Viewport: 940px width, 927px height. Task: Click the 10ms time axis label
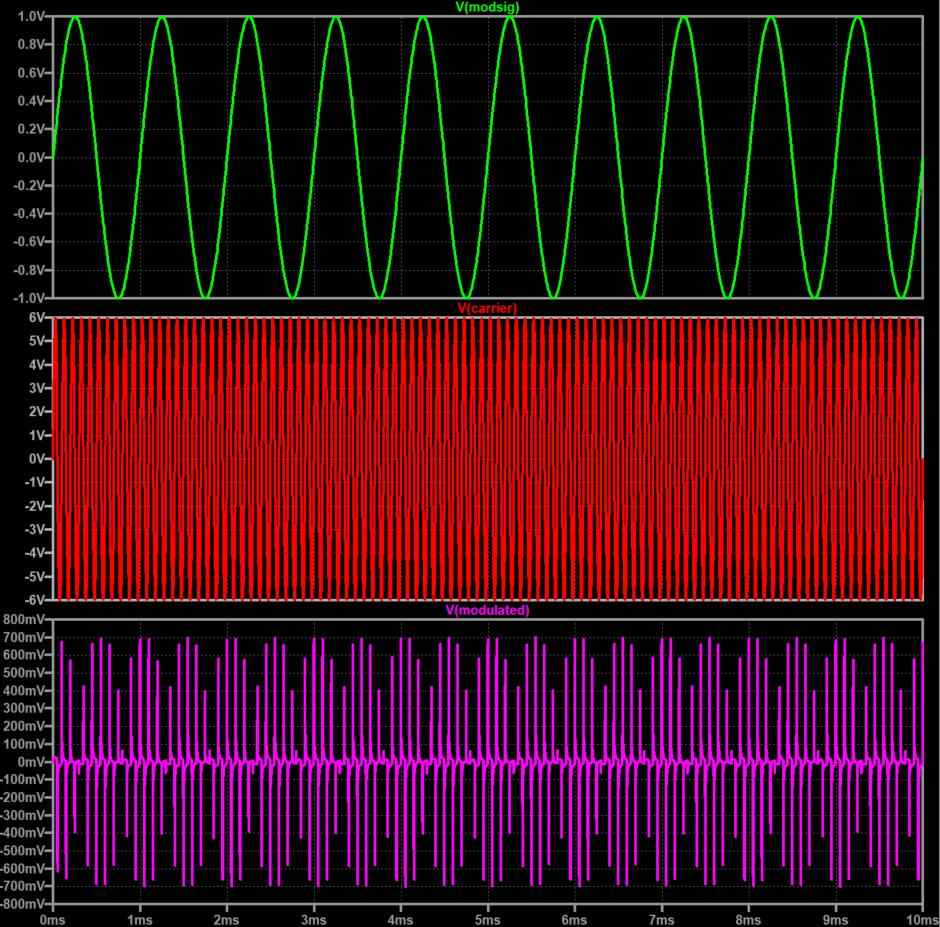pos(923,920)
